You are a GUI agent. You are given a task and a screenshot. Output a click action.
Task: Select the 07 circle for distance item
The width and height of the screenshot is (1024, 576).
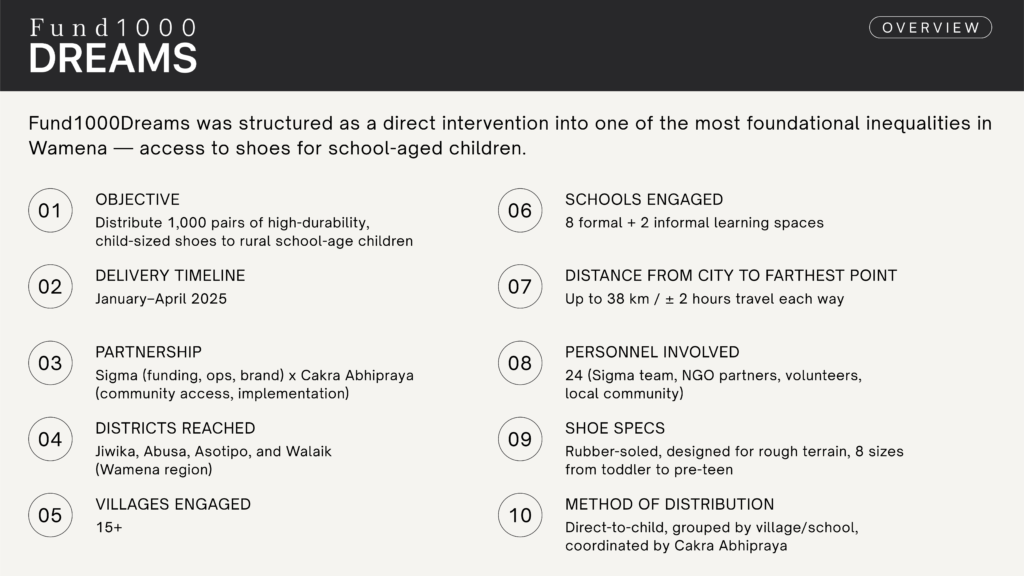[520, 287]
